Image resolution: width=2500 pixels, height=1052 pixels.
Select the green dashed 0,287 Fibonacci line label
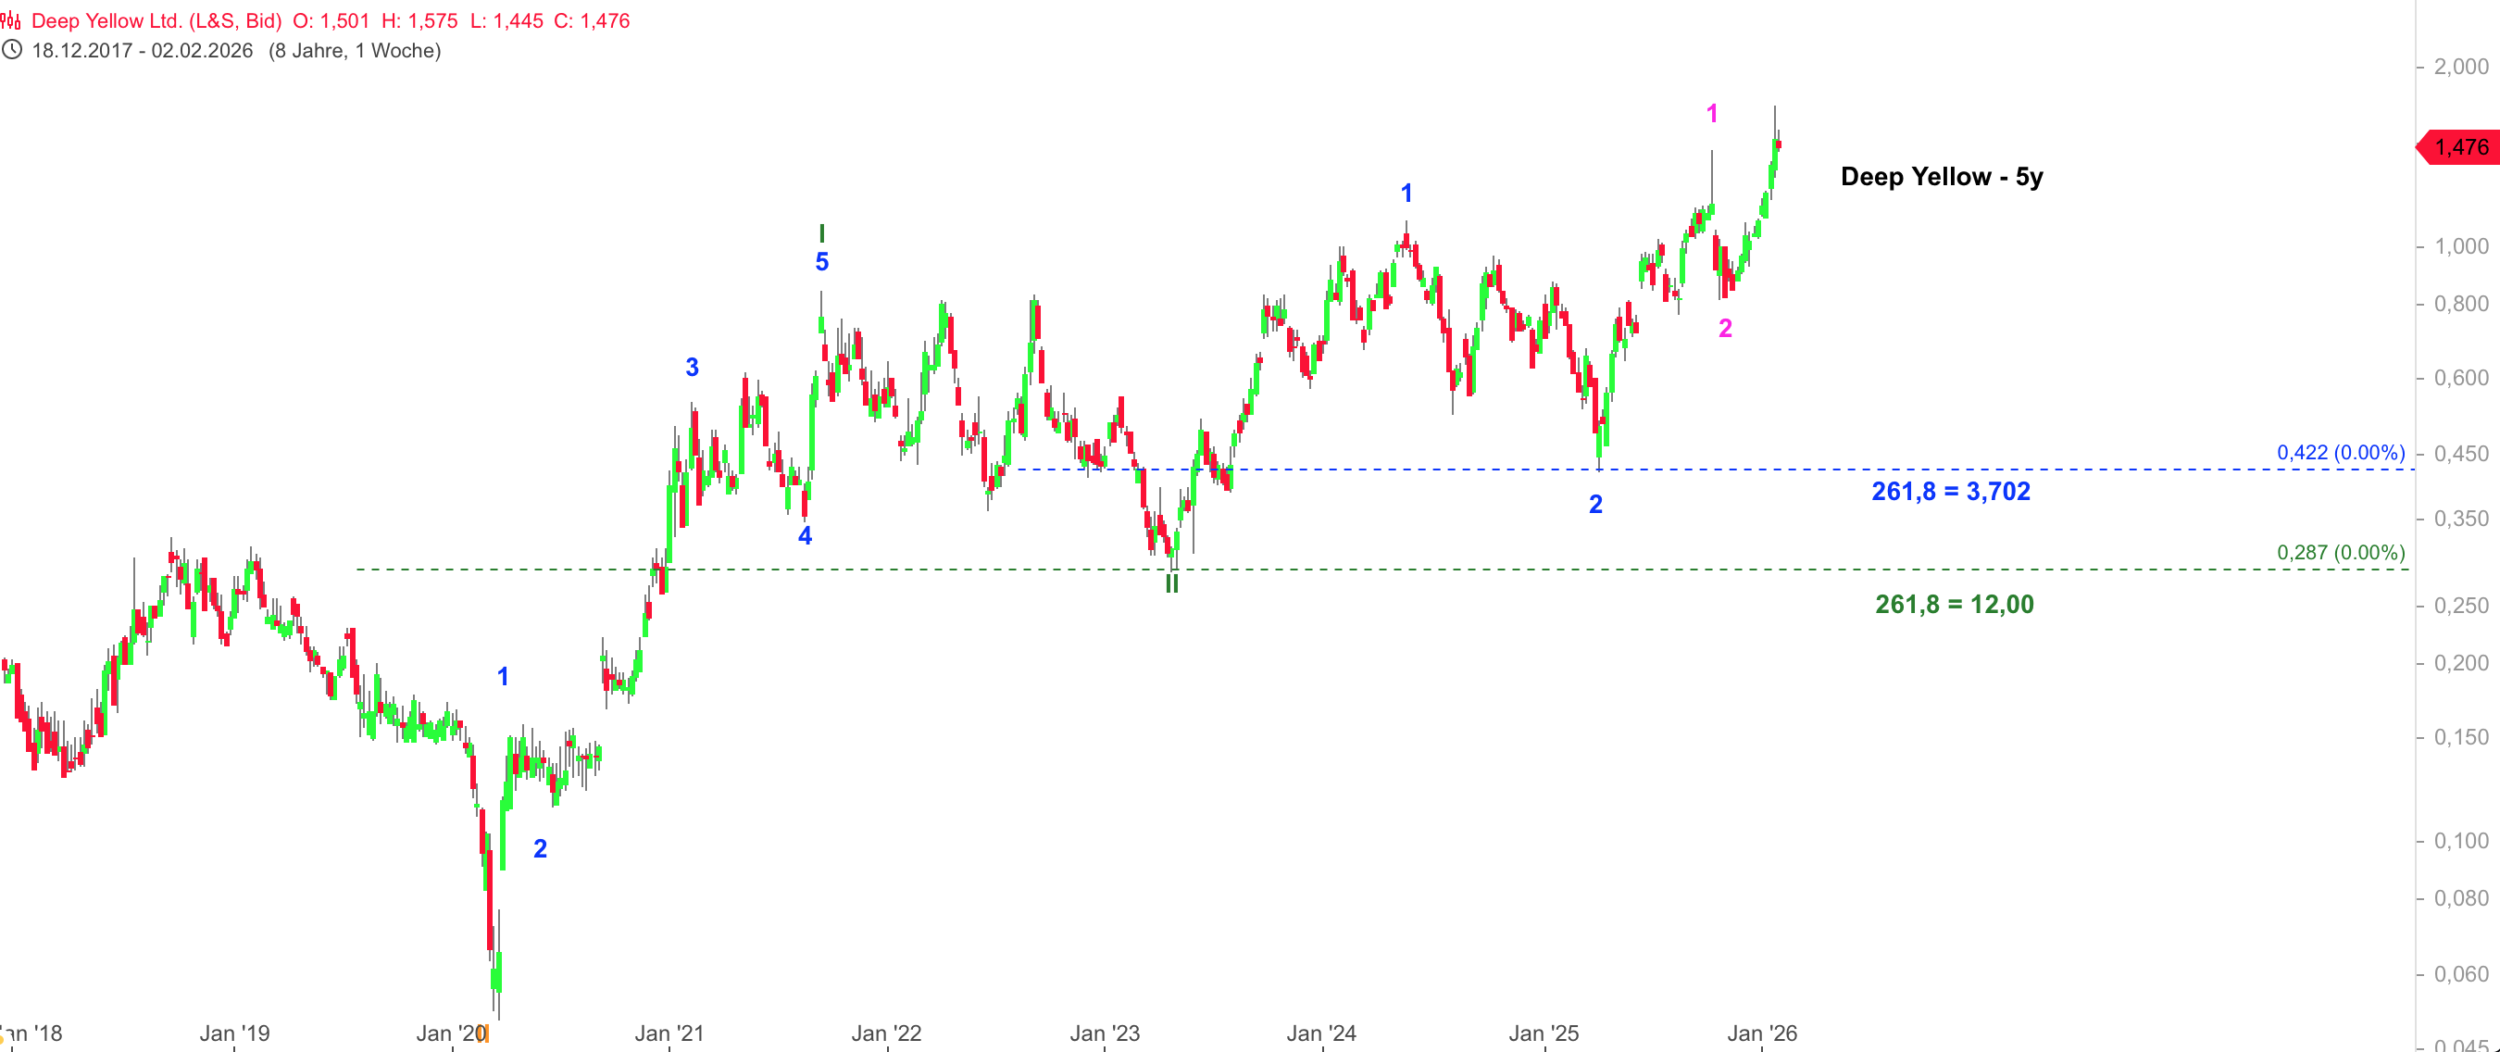click(x=2340, y=552)
